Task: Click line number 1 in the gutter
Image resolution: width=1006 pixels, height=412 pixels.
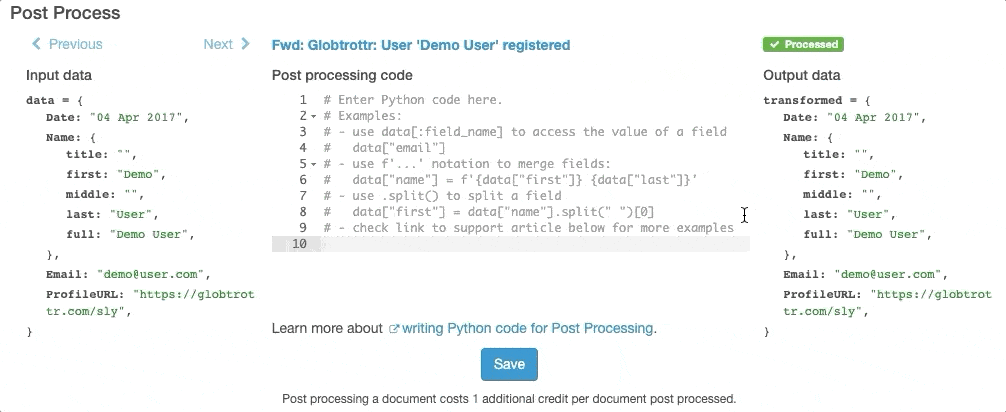Action: tap(303, 100)
